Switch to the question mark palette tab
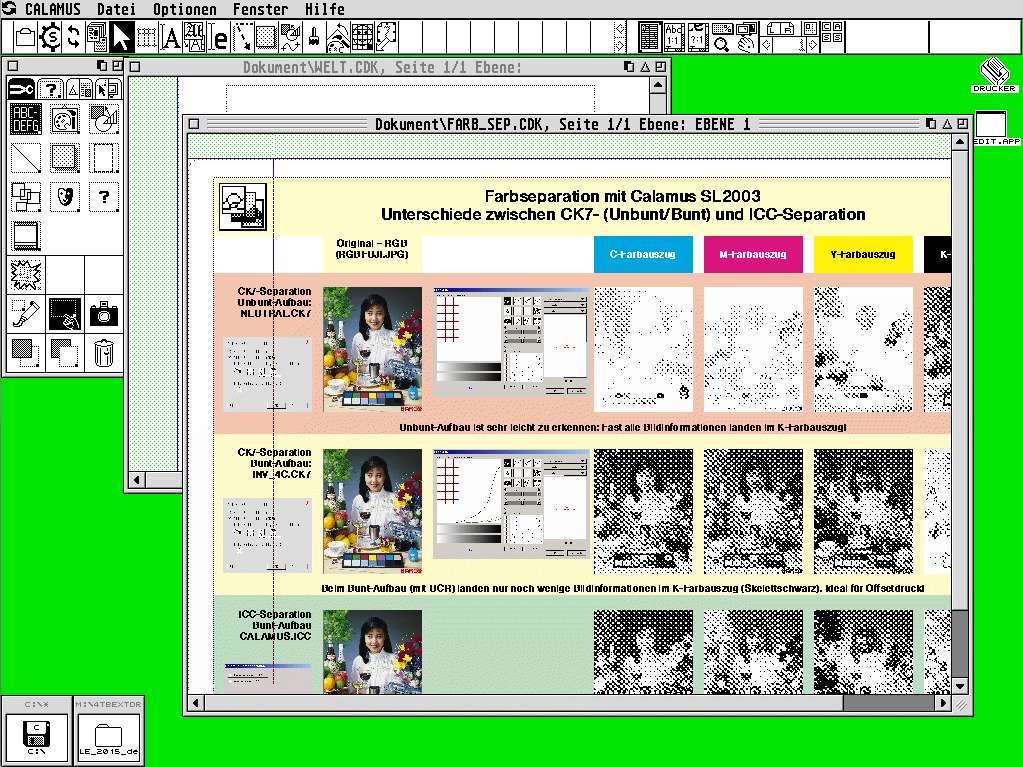The width and height of the screenshot is (1023, 767). (x=50, y=90)
